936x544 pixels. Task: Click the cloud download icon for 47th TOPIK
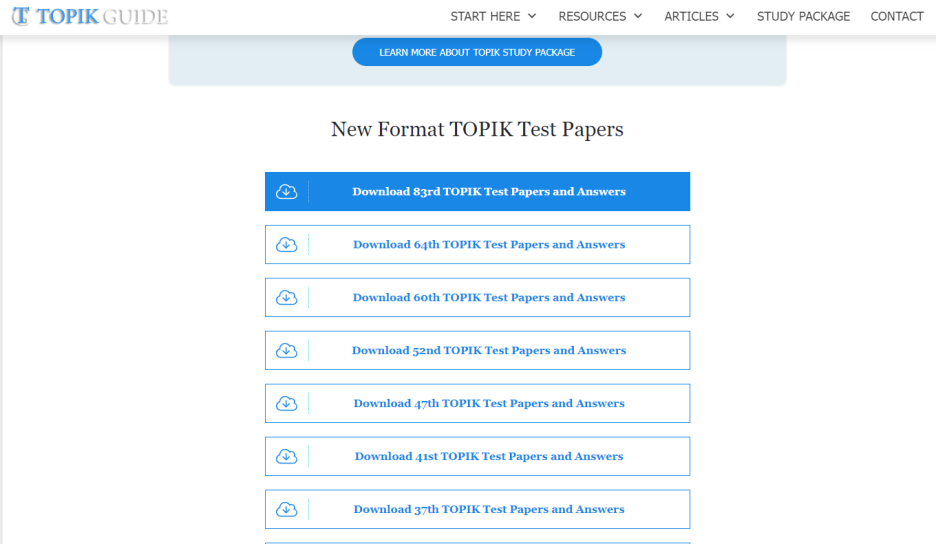(287, 404)
